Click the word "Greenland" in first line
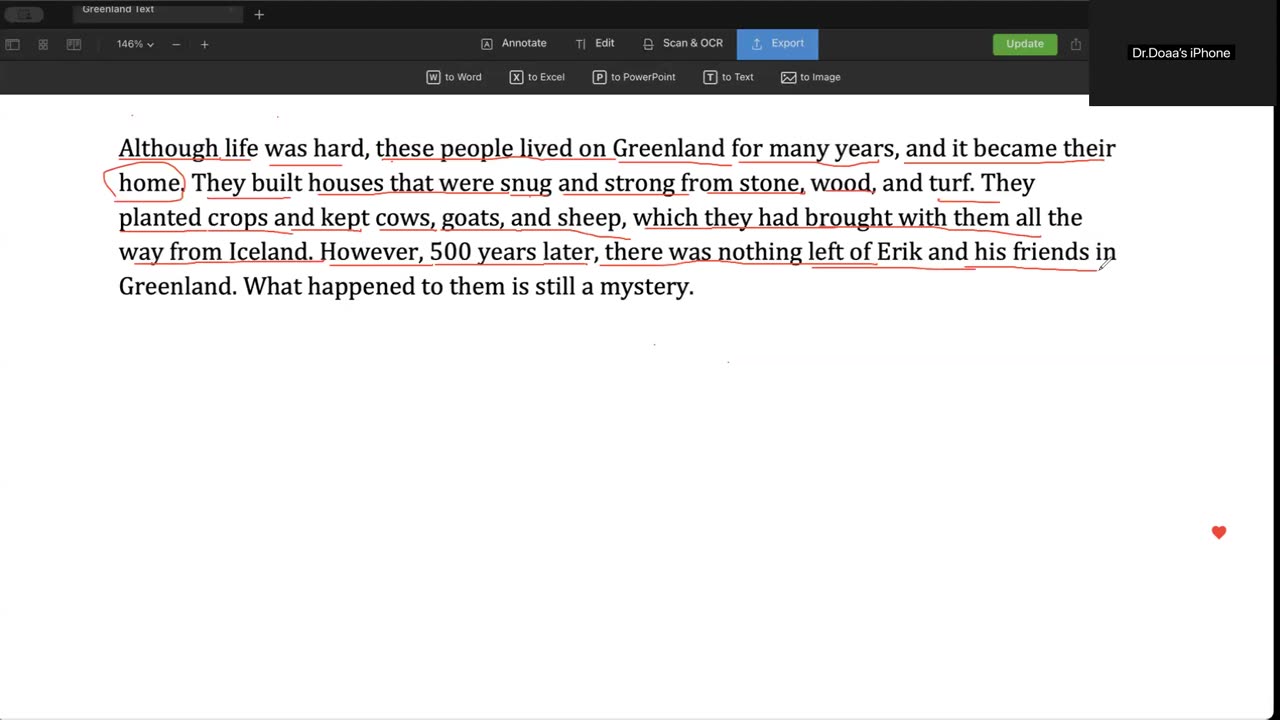1280x720 pixels. pos(668,149)
